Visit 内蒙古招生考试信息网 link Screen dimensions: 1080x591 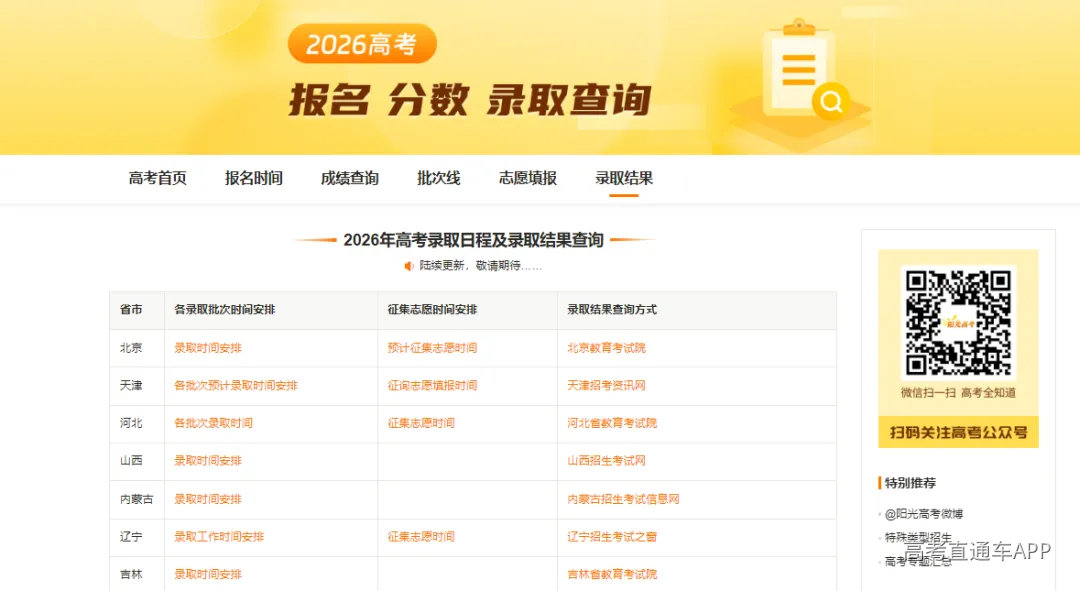[x=623, y=499]
